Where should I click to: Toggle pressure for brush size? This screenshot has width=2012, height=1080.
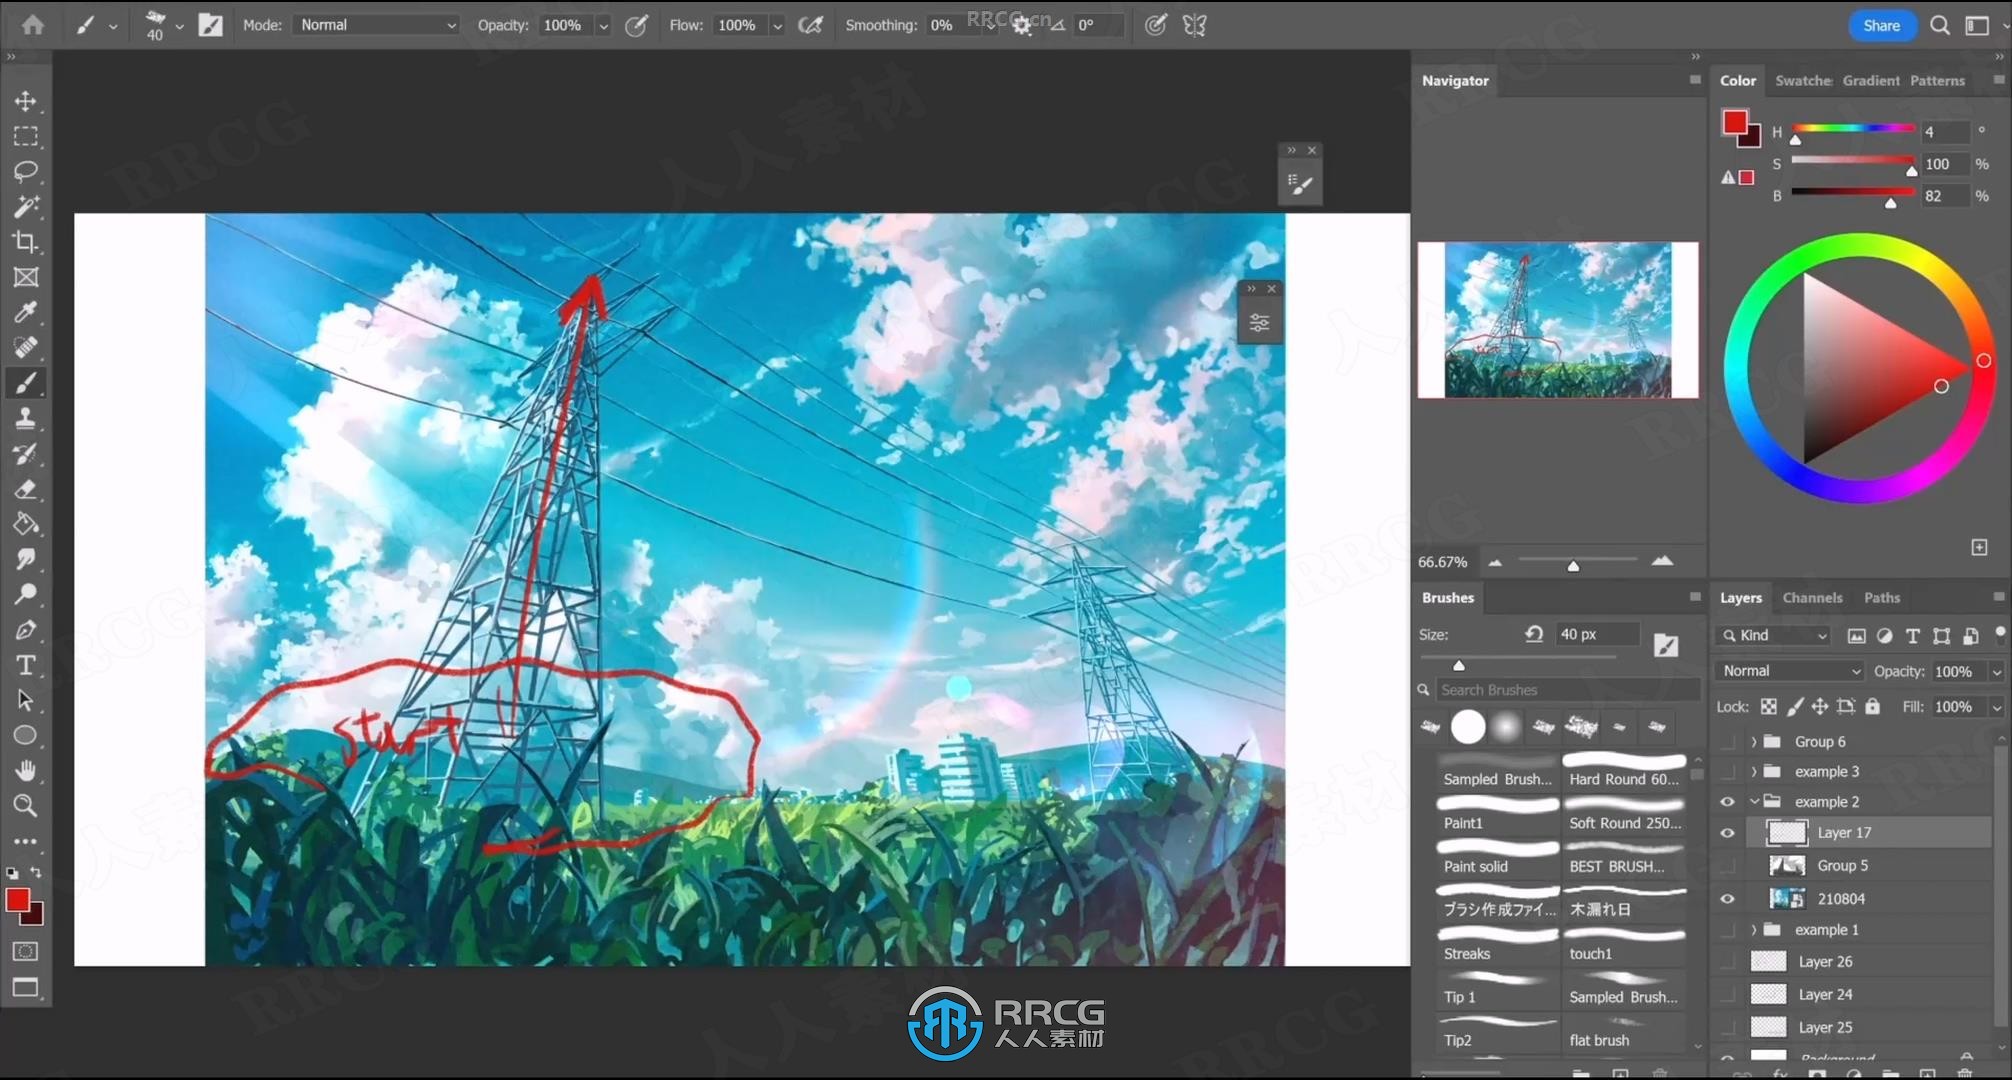(x=1156, y=25)
